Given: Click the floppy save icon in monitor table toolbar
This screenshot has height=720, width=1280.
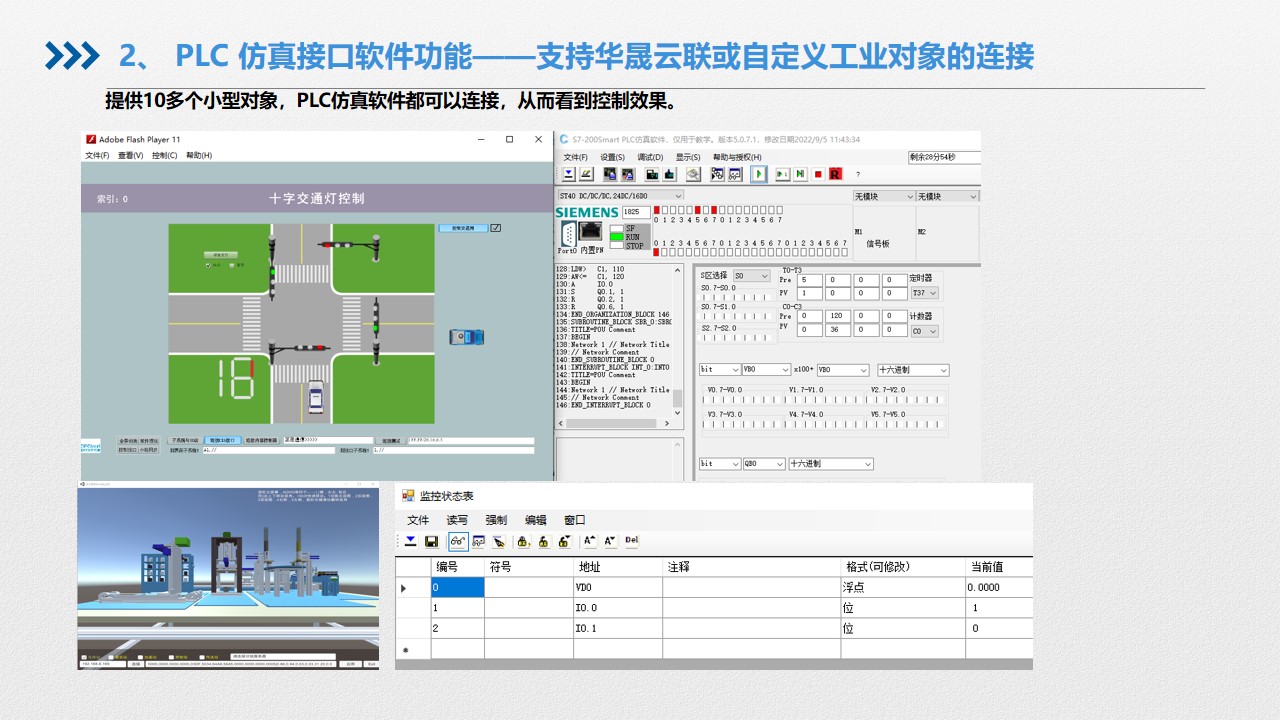Looking at the screenshot, I should point(431,541).
